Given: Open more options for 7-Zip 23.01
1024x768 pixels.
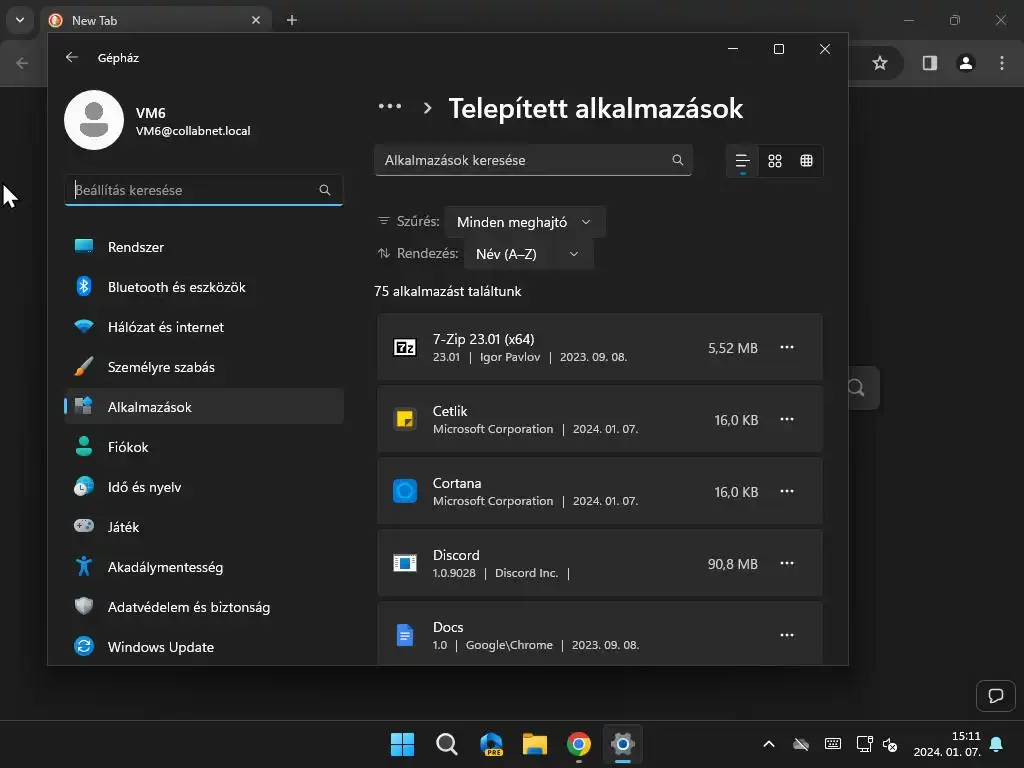Looking at the screenshot, I should point(787,347).
